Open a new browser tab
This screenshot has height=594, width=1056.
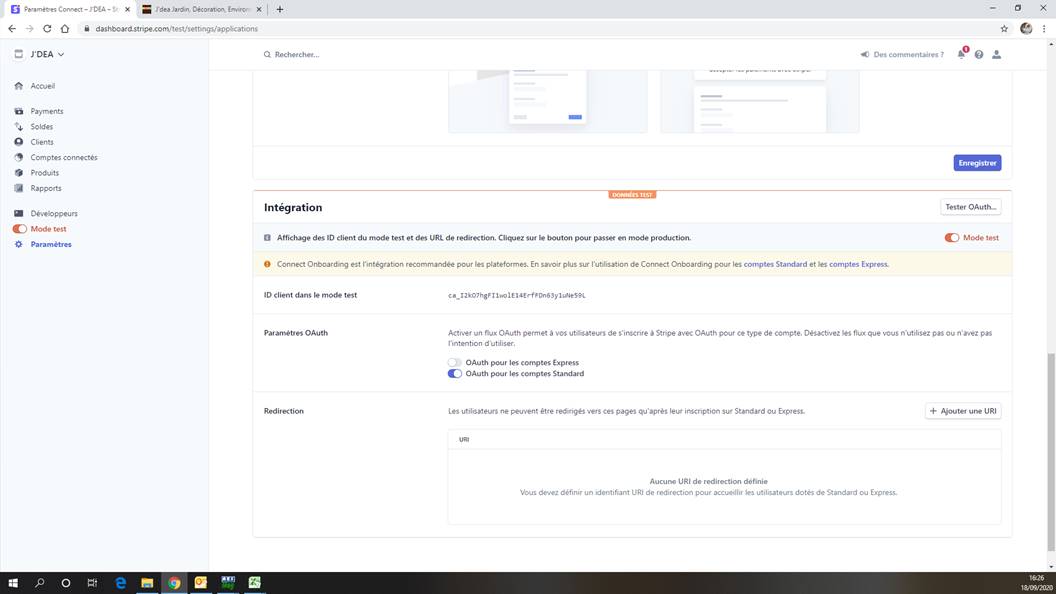point(279,9)
